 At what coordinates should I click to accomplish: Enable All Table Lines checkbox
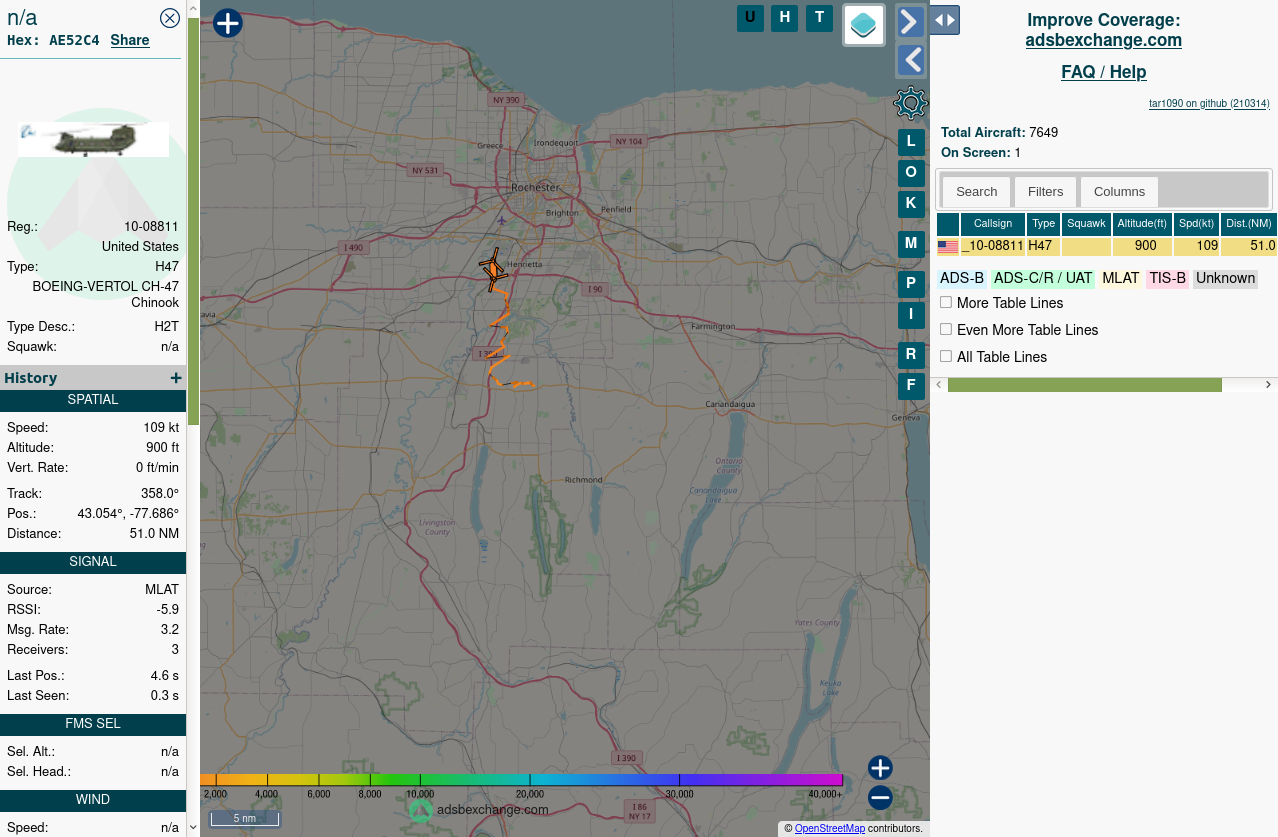point(946,356)
